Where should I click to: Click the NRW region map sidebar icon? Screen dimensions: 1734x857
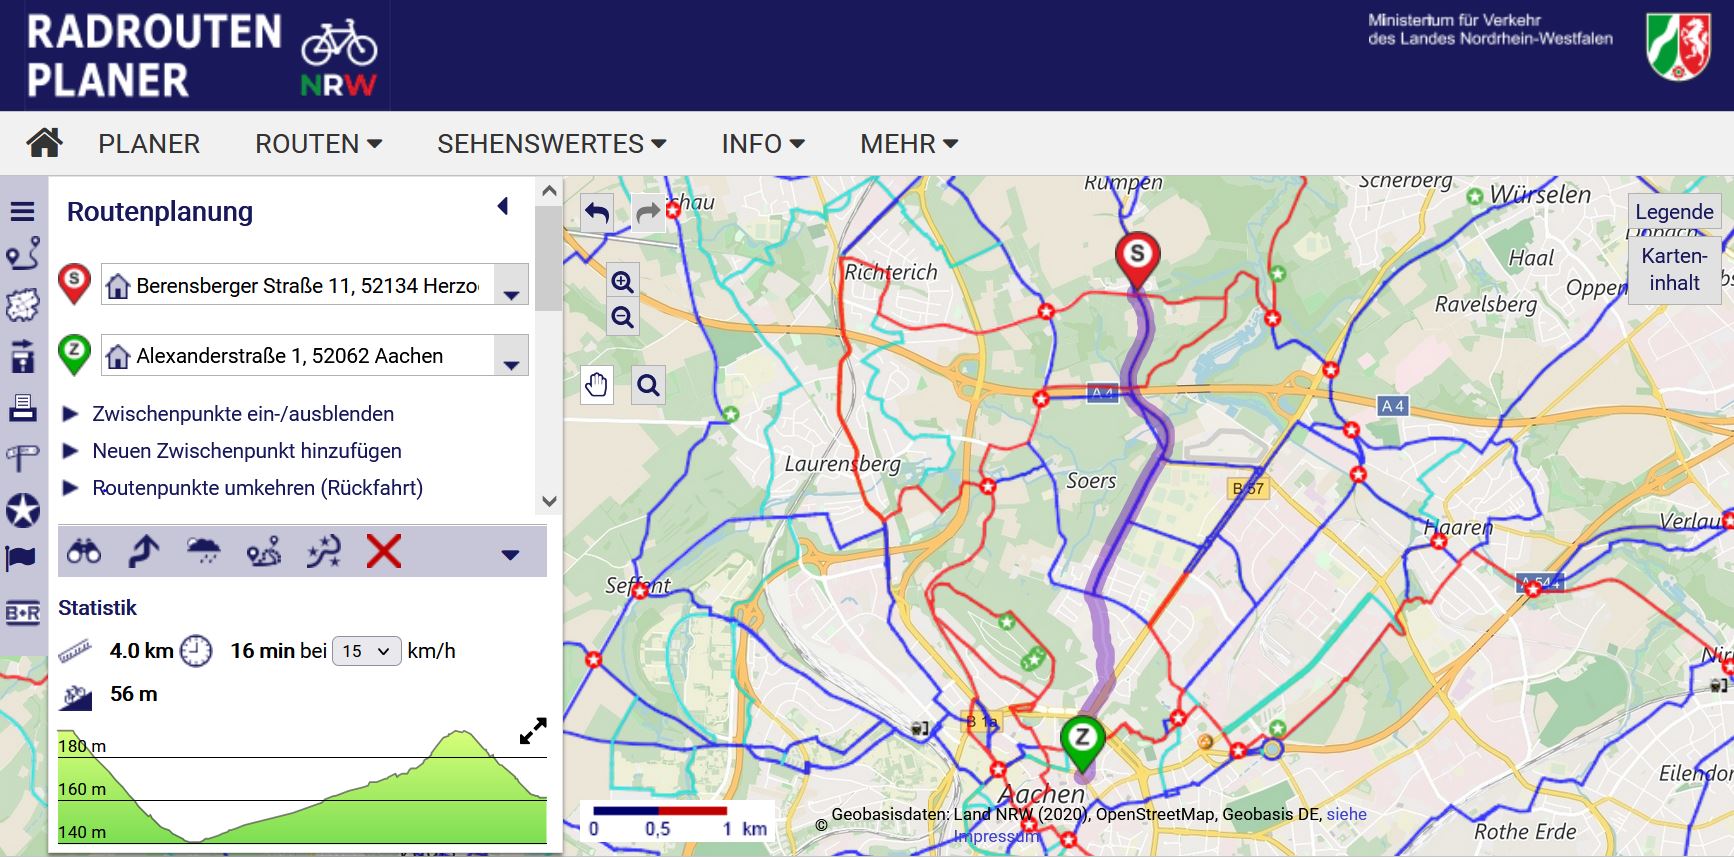coord(22,305)
